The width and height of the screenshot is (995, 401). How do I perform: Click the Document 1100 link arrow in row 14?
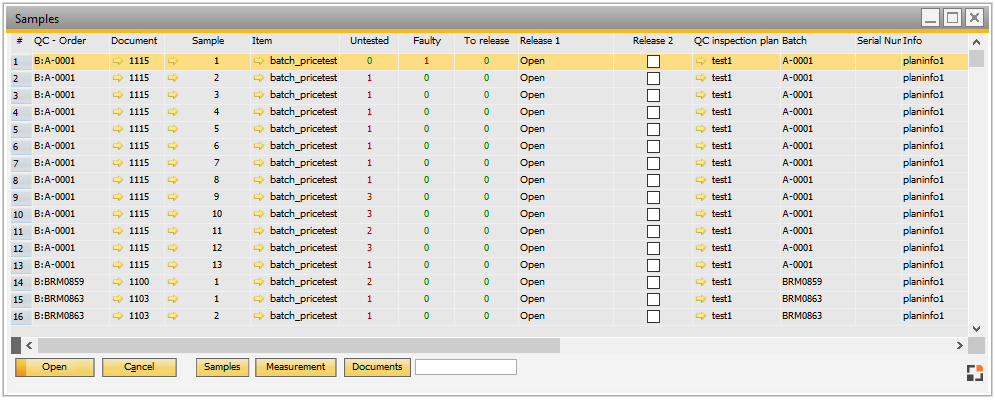click(118, 282)
